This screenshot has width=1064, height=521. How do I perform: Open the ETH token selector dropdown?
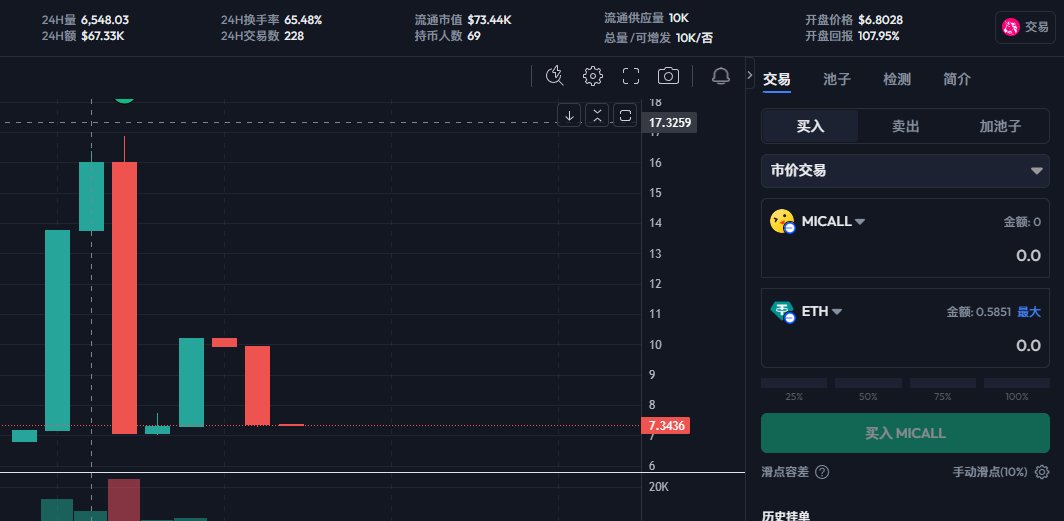(822, 311)
